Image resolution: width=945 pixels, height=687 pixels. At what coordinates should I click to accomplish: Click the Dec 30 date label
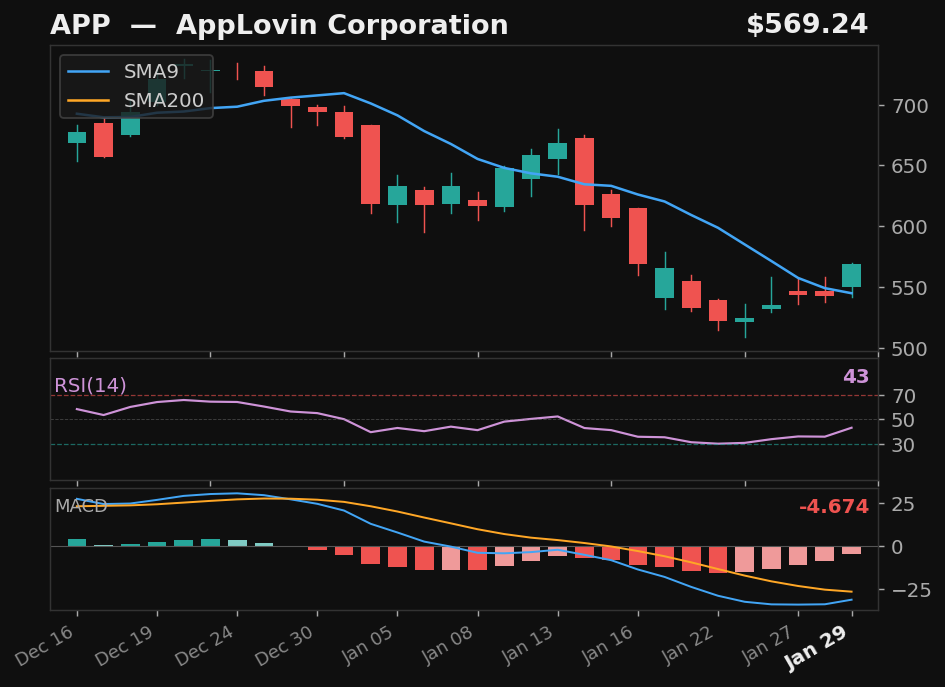(285, 645)
